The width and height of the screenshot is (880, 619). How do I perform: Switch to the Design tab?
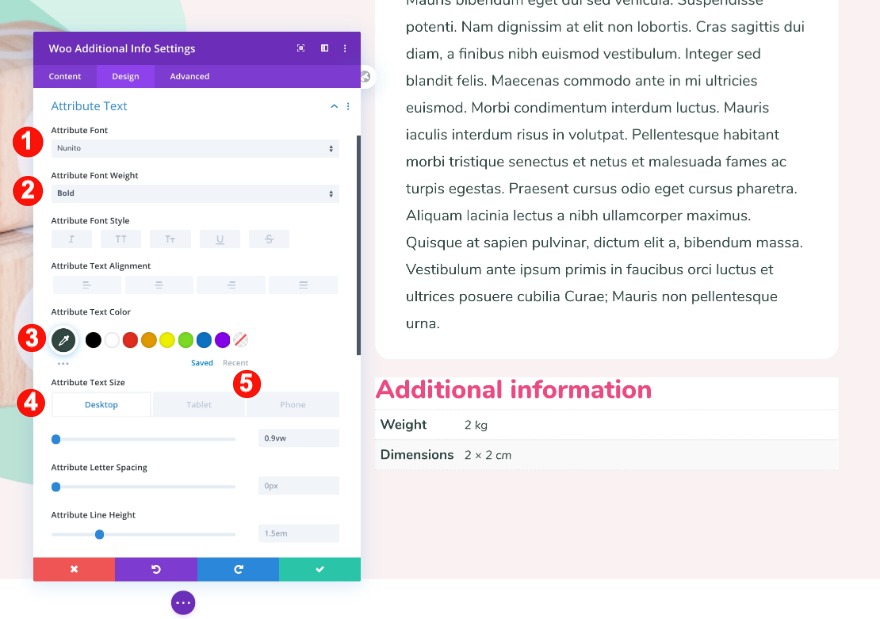coord(125,76)
